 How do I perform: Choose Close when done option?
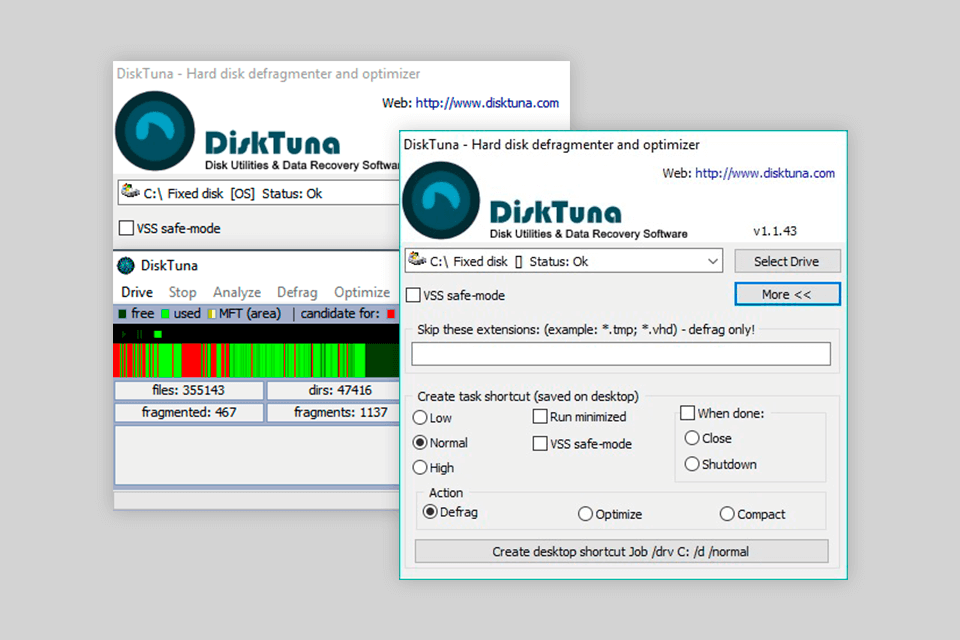692,438
